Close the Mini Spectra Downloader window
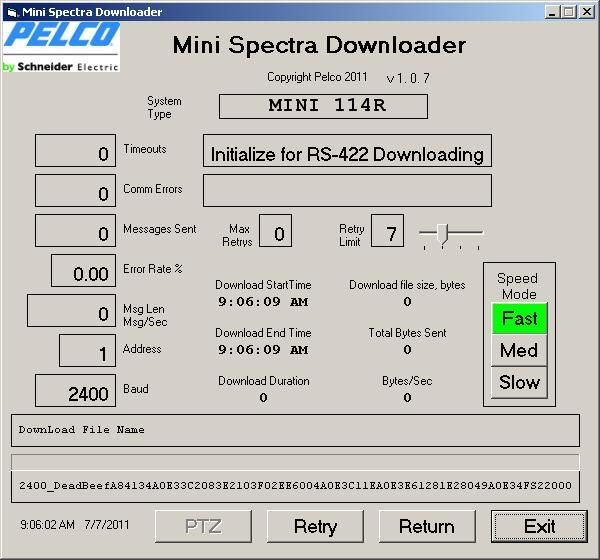The width and height of the screenshot is (600, 560). (x=587, y=12)
